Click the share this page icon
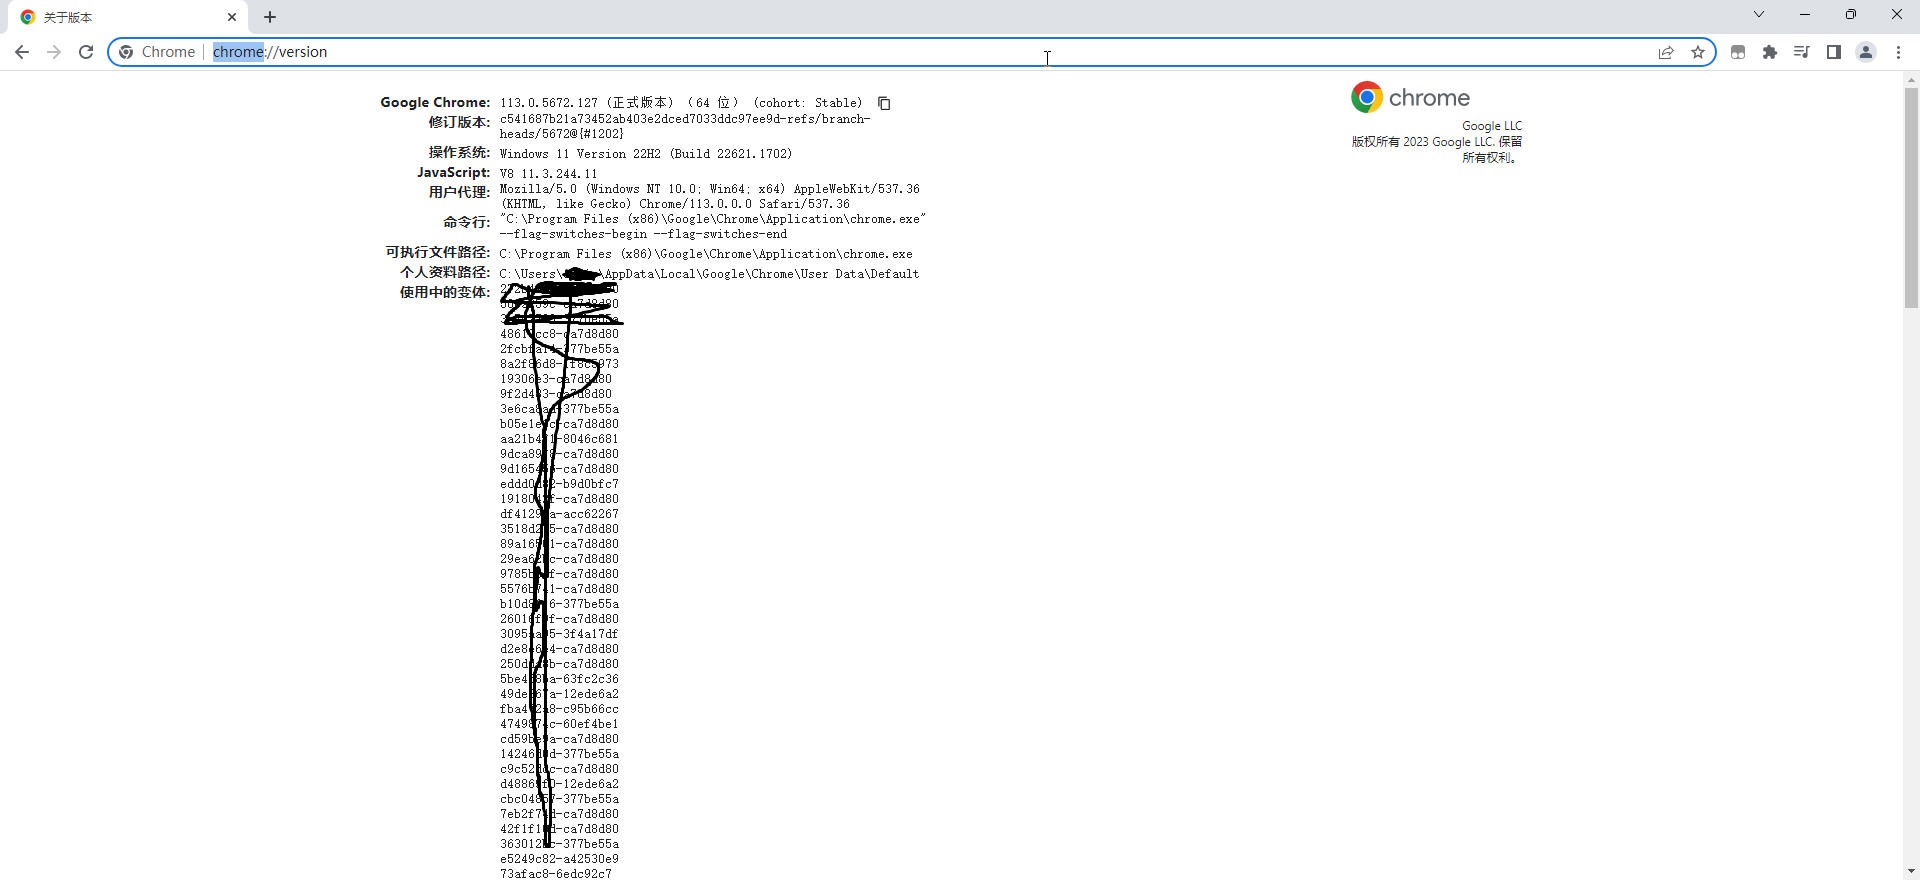 click(1666, 52)
